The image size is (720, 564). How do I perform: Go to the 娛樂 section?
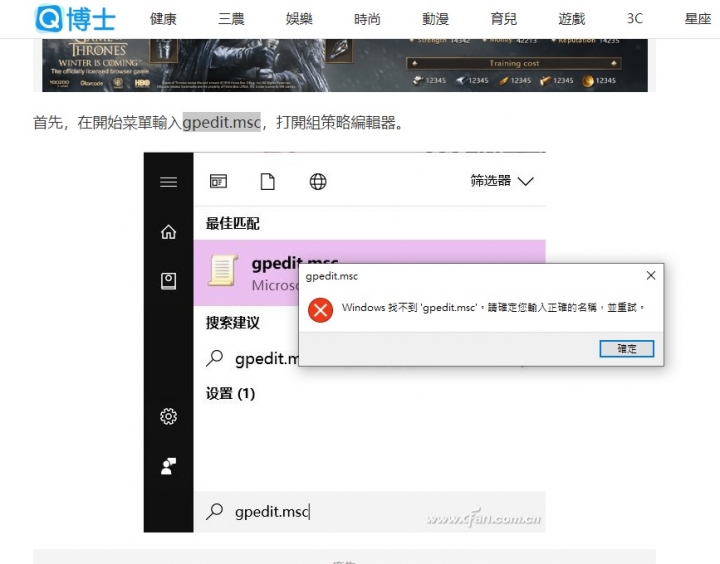pos(299,19)
